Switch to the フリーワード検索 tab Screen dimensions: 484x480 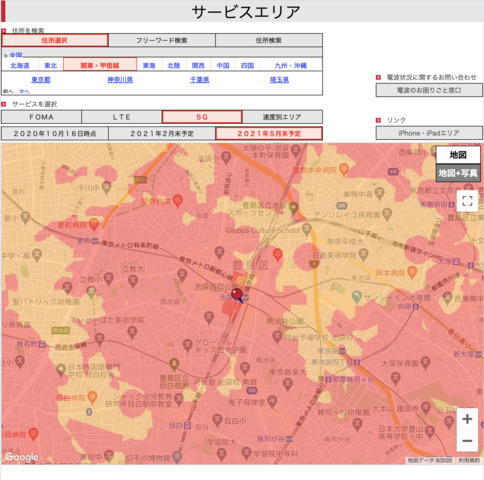162,40
